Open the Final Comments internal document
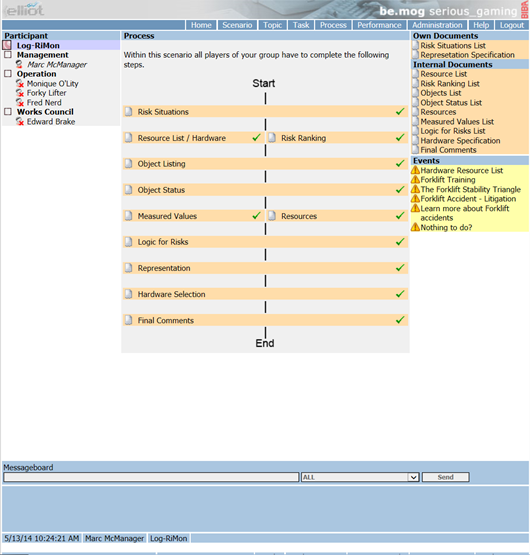Screen dimensions: 530x555 coord(448,150)
